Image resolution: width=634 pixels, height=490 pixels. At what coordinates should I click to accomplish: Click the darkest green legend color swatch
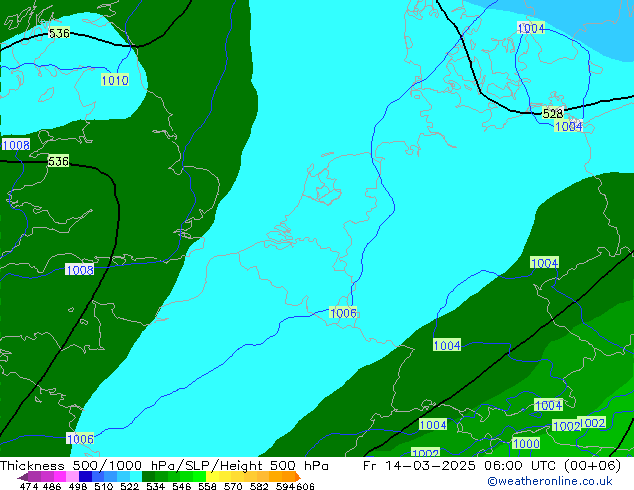point(148,477)
